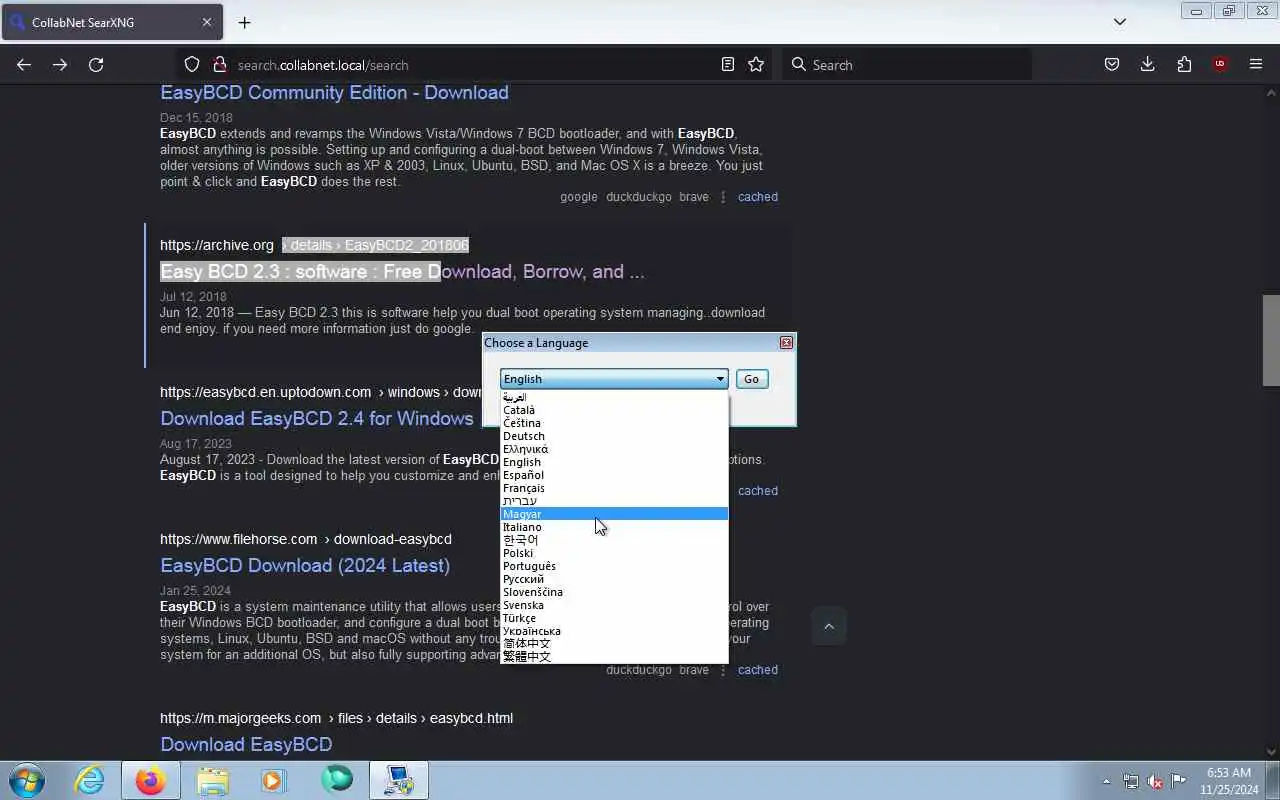
Task: List all tabs dropdown arrow
Action: [1120, 22]
